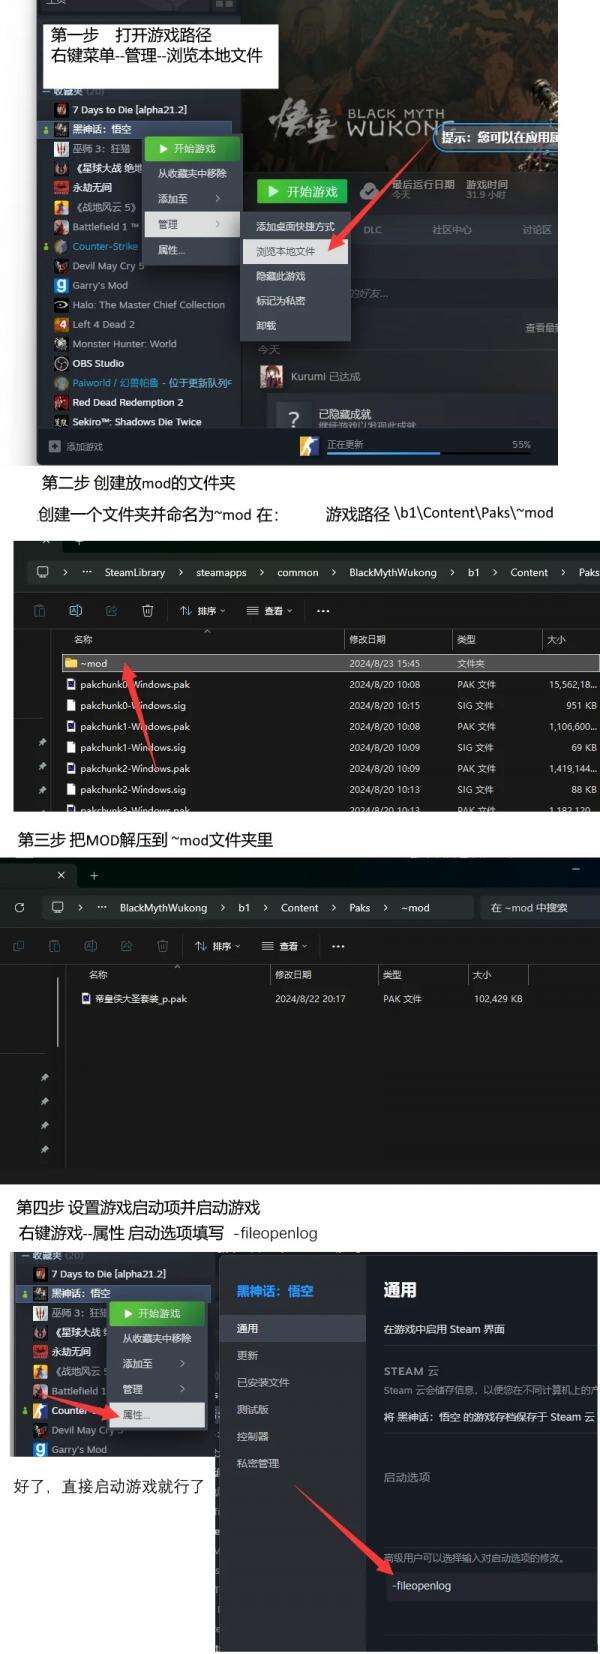This screenshot has height=1654, width=600.
Task: Click the share icon in the Paks folder toolbar
Action: point(111,610)
